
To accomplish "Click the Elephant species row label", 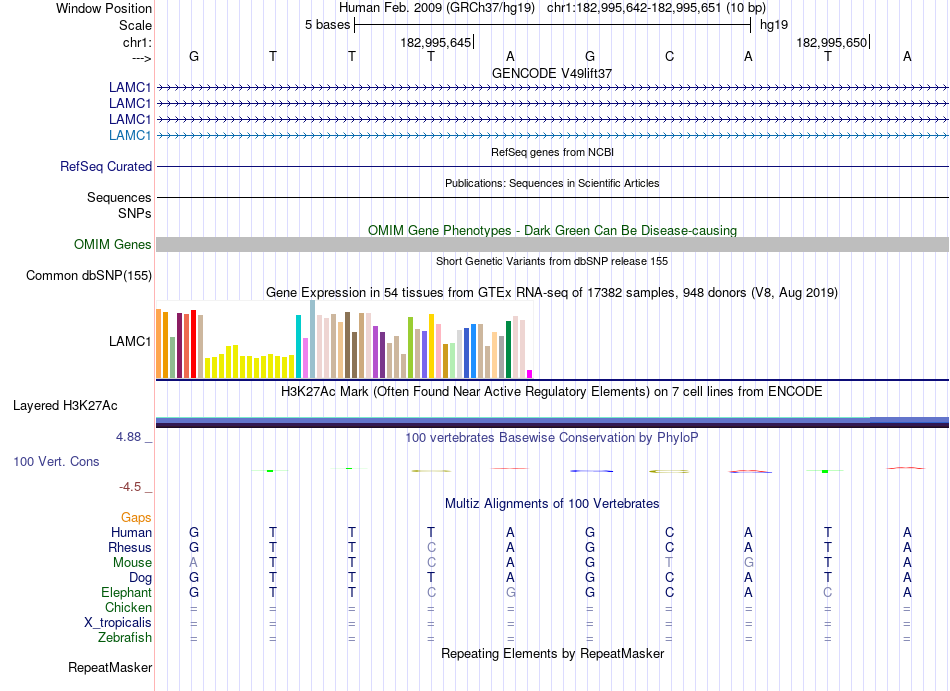I will click(126, 592).
